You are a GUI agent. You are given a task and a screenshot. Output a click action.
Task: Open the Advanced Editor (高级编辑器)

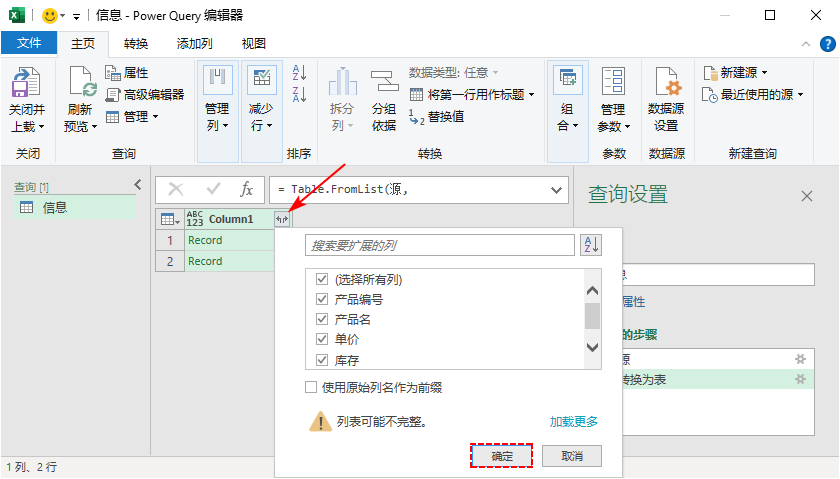145,95
